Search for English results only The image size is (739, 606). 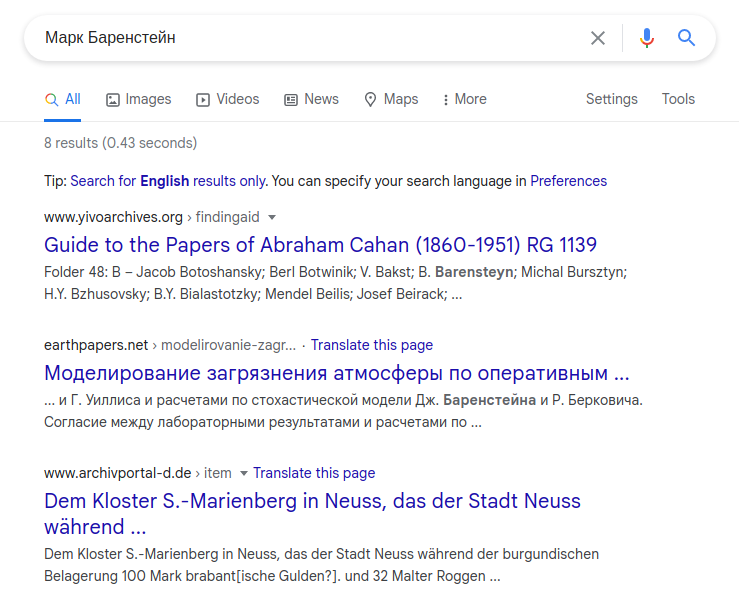click(x=168, y=181)
